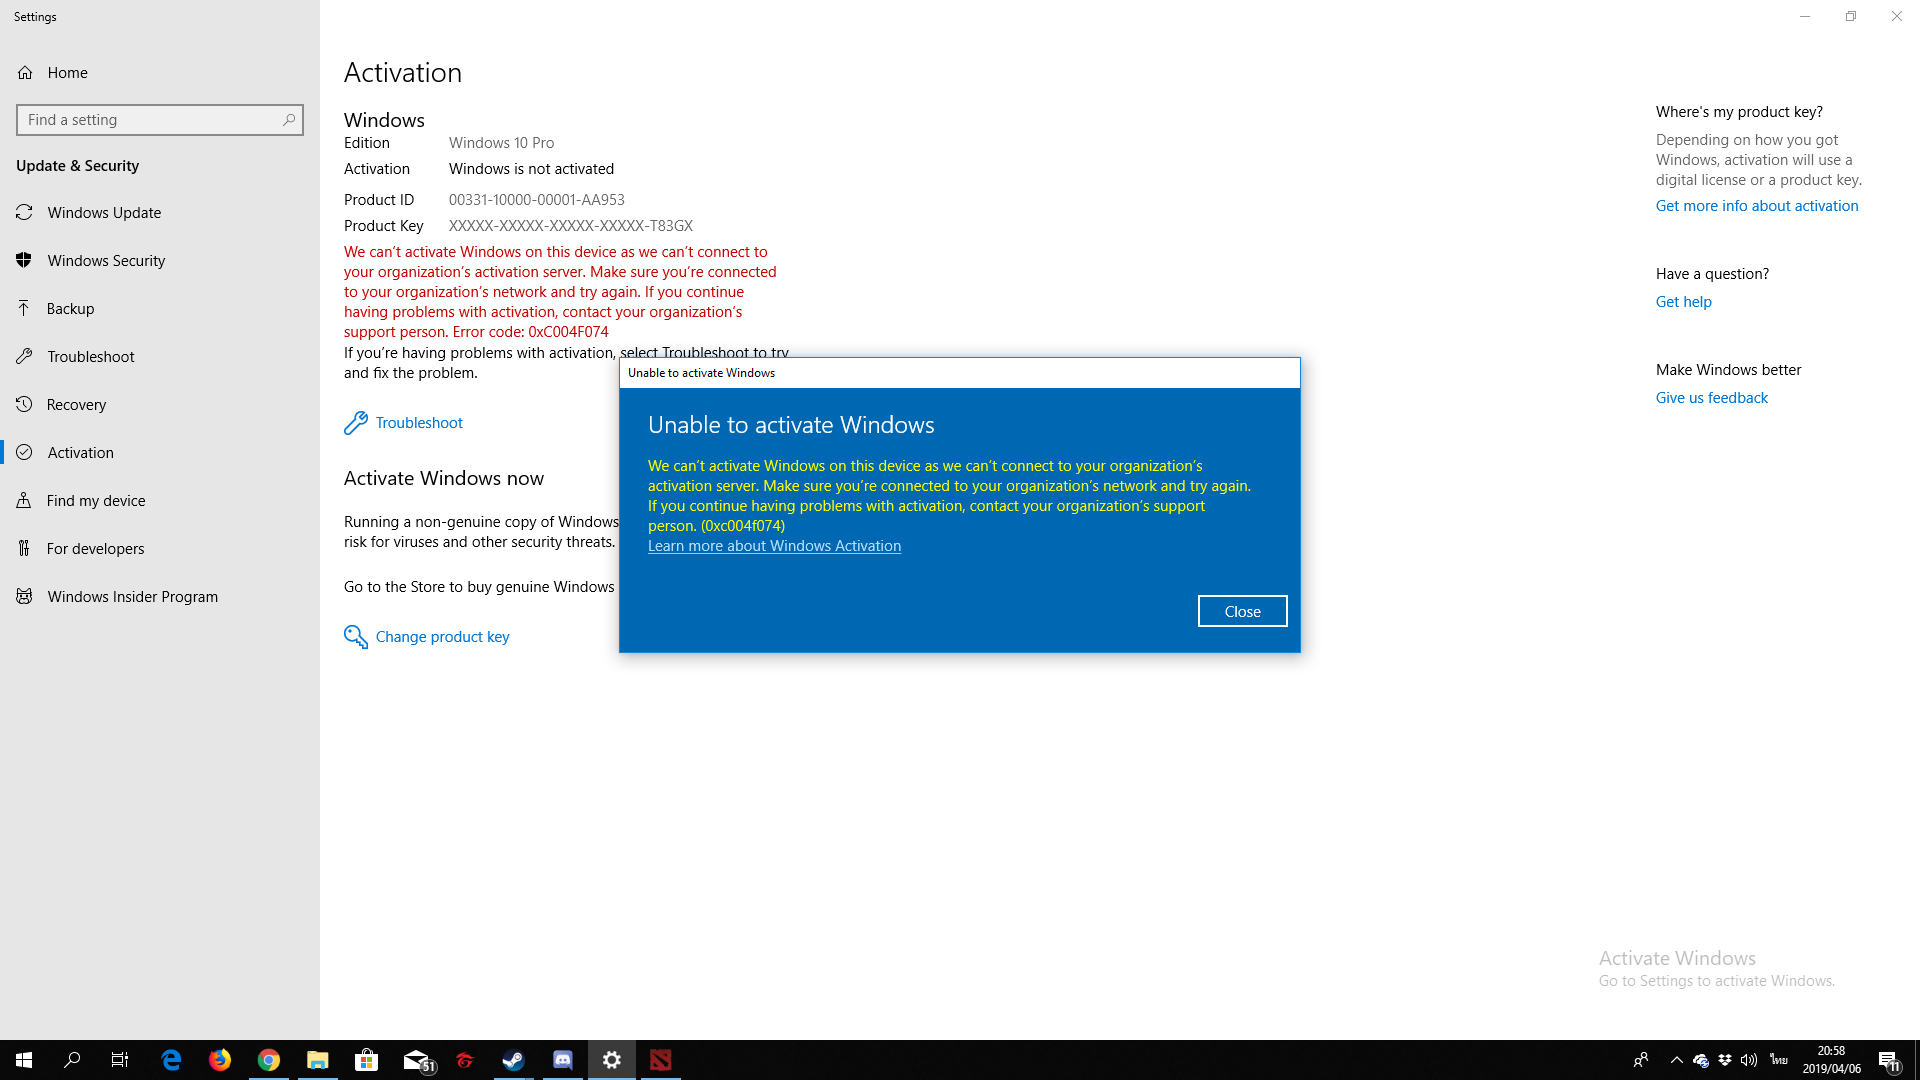Open Get more info about activation link
This screenshot has width=1920, height=1080.
pos(1757,206)
